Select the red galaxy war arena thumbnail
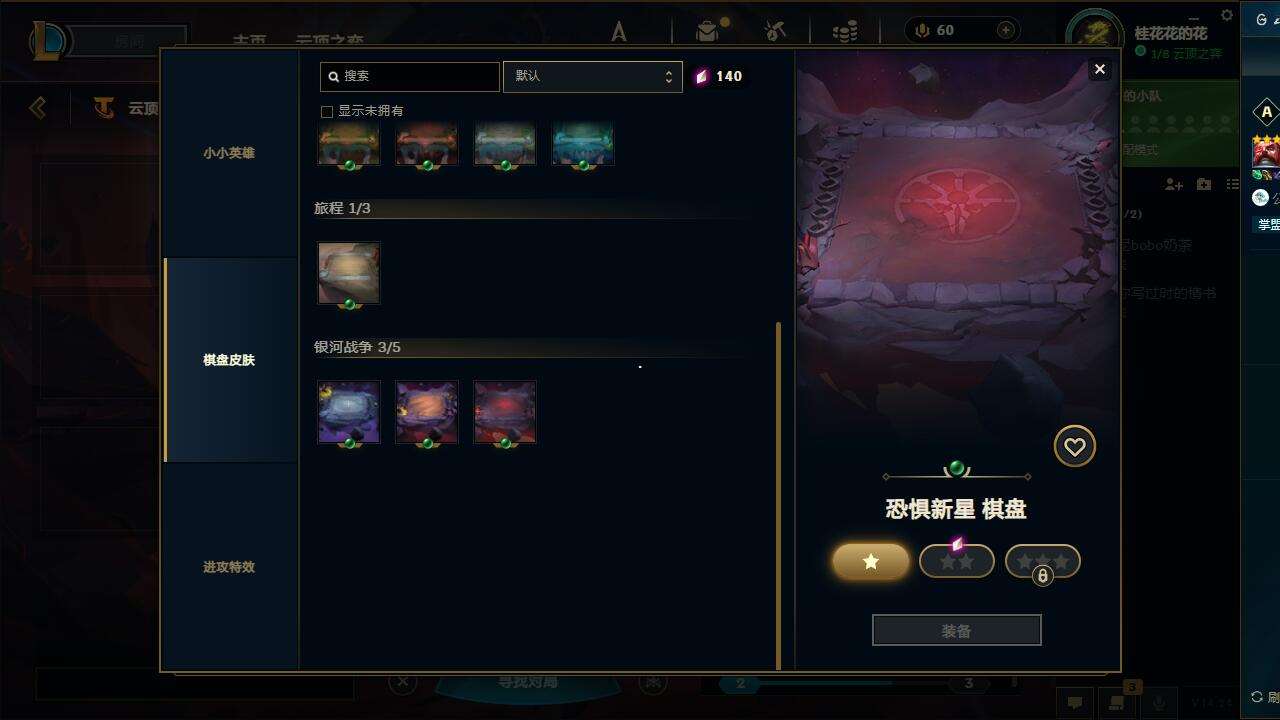Viewport: 1280px width, 720px height. [x=505, y=412]
